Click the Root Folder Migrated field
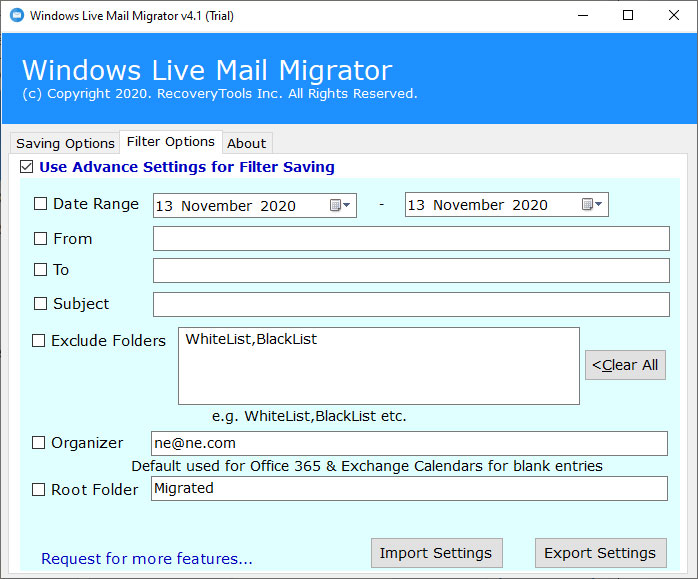This screenshot has width=698, height=579. click(409, 488)
